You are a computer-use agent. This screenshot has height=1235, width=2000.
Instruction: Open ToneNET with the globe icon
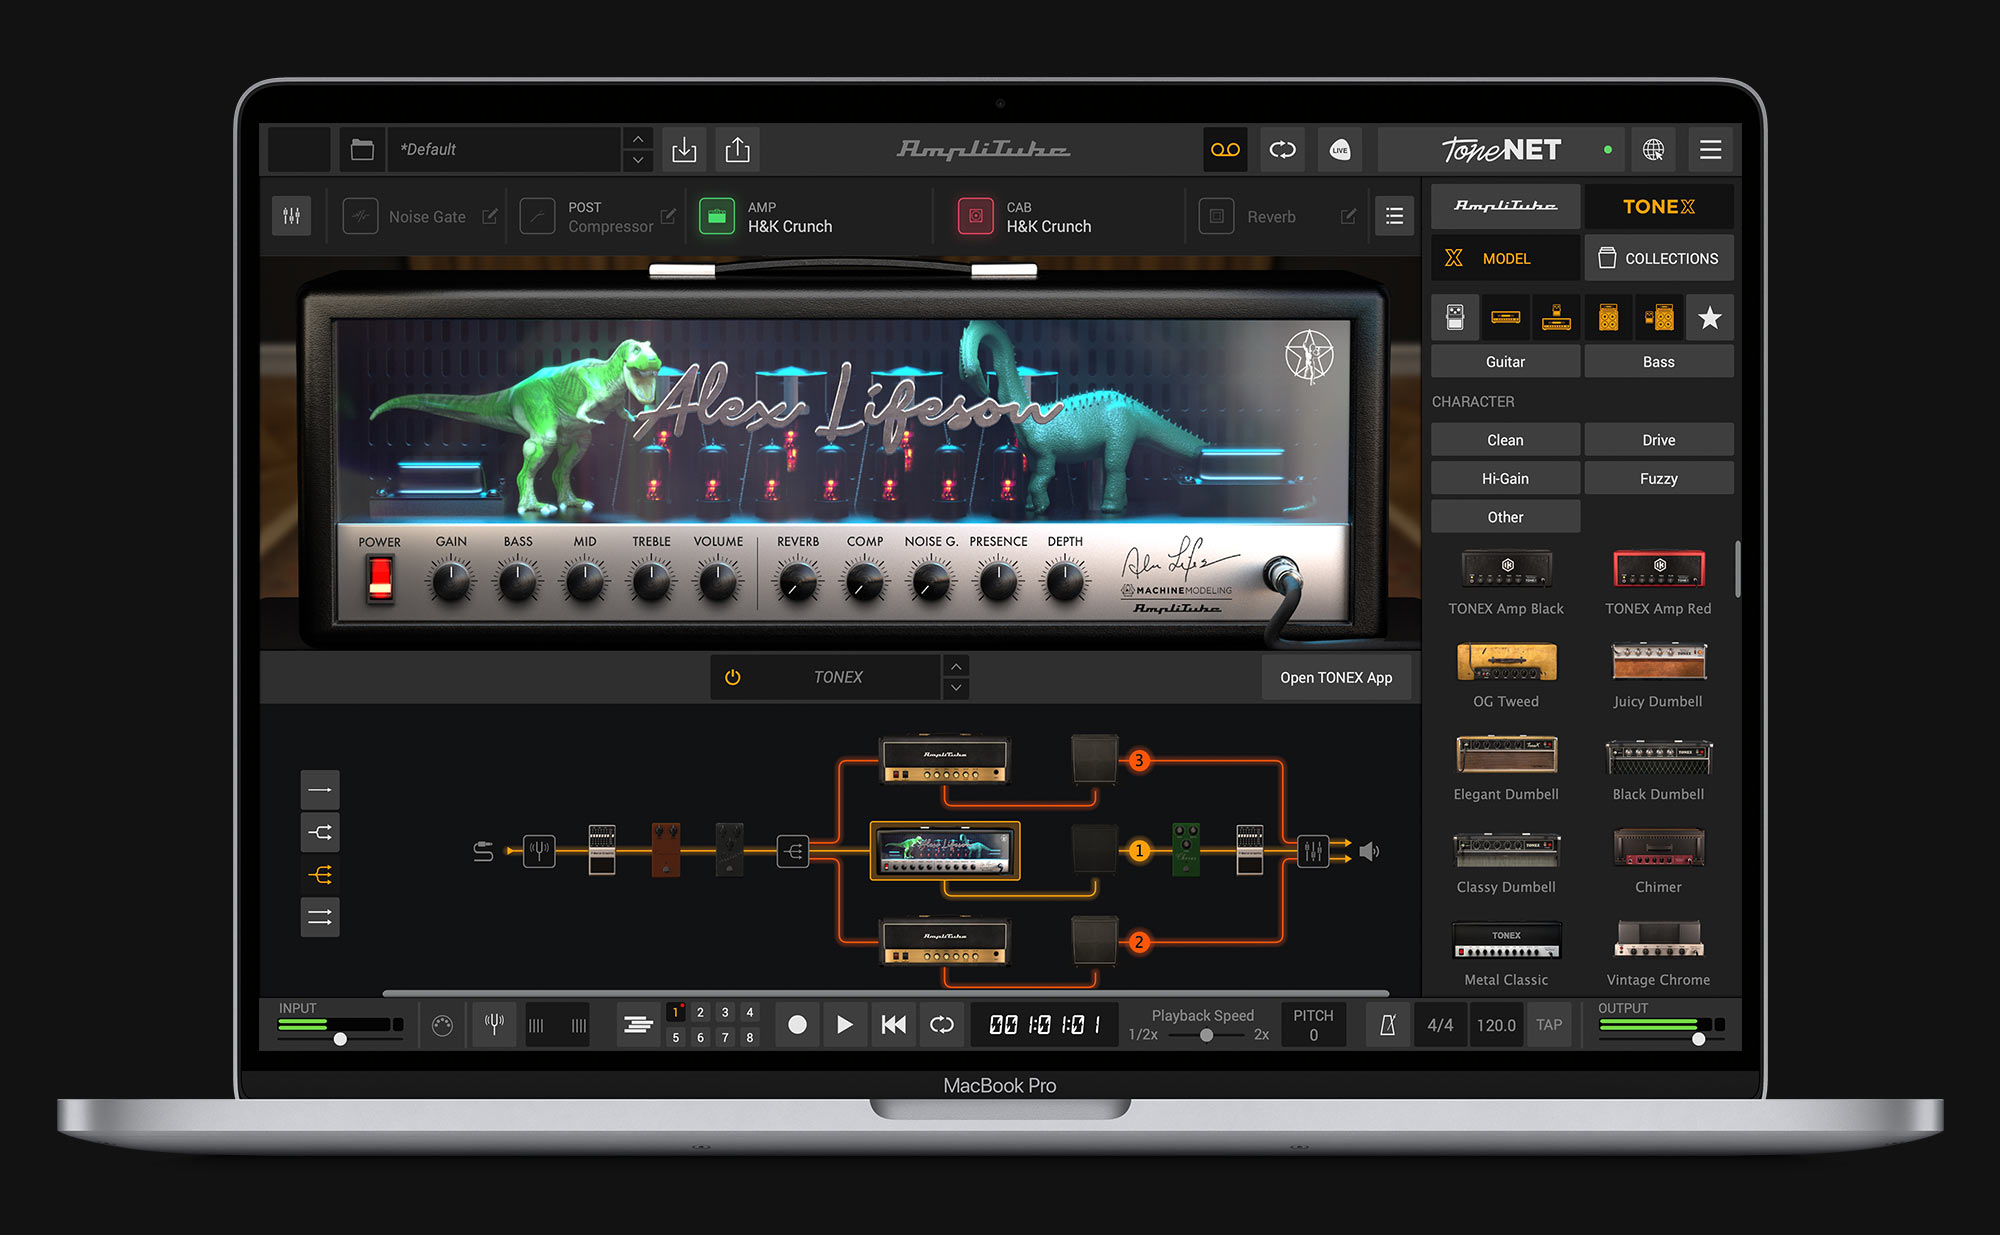click(1654, 149)
